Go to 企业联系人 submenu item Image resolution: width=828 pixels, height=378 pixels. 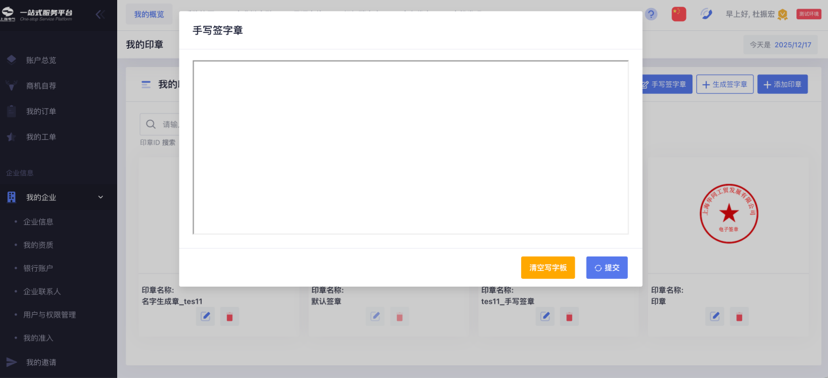42,291
